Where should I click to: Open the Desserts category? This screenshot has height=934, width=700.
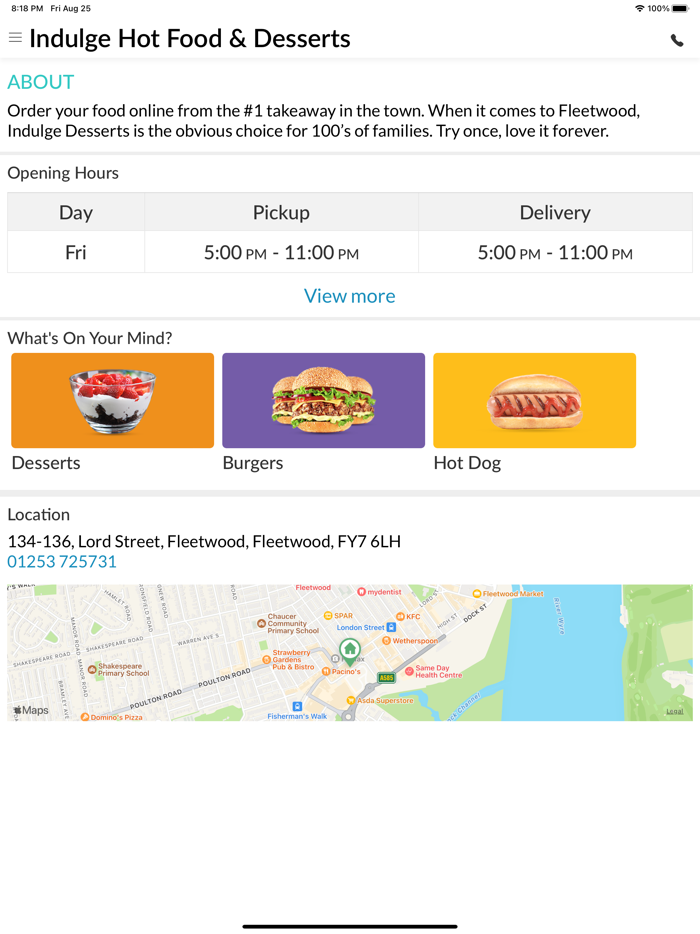click(111, 400)
